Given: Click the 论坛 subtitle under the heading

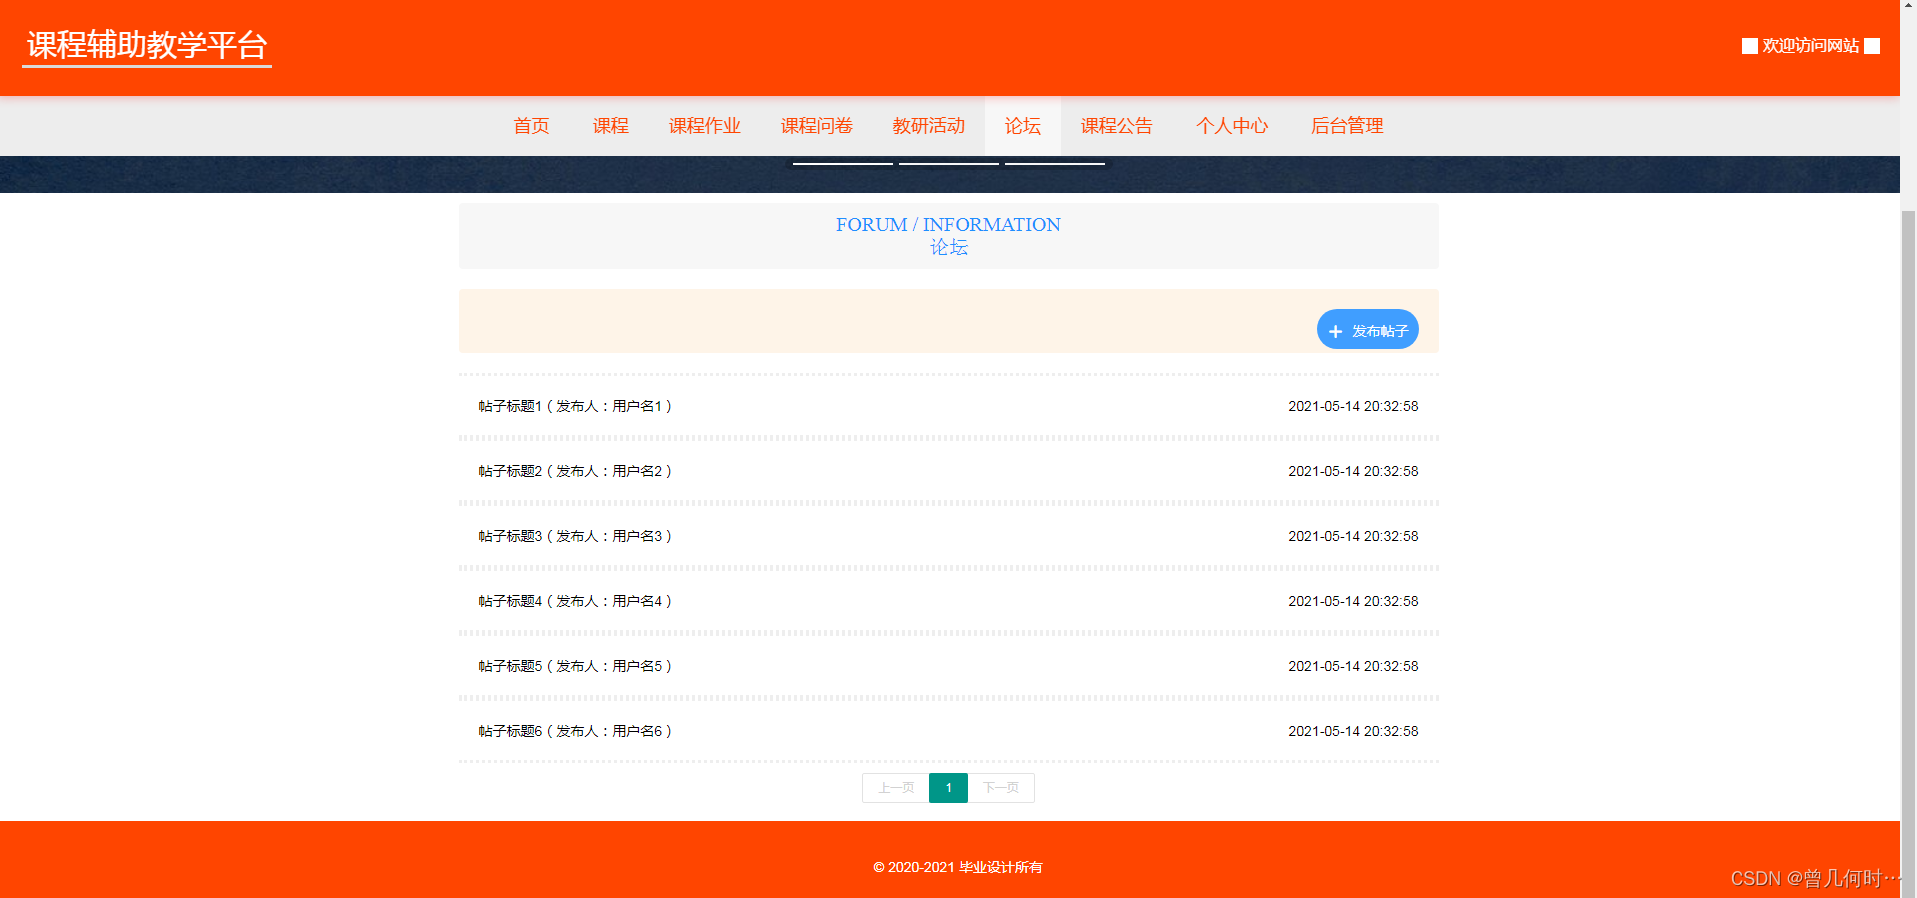Looking at the screenshot, I should click(x=948, y=247).
